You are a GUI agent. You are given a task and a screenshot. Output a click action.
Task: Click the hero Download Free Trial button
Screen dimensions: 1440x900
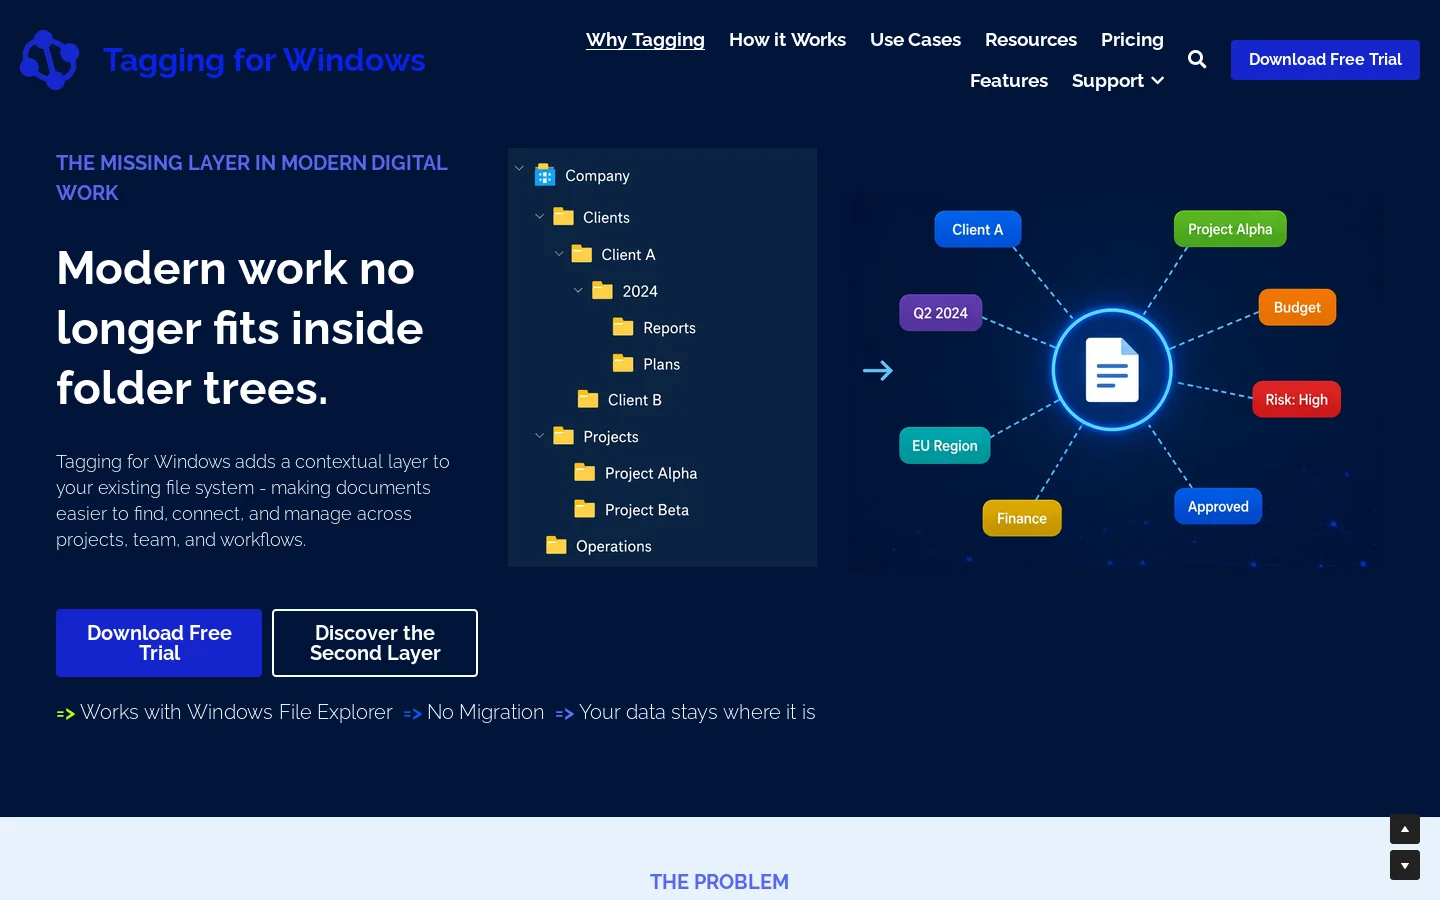[x=159, y=643]
